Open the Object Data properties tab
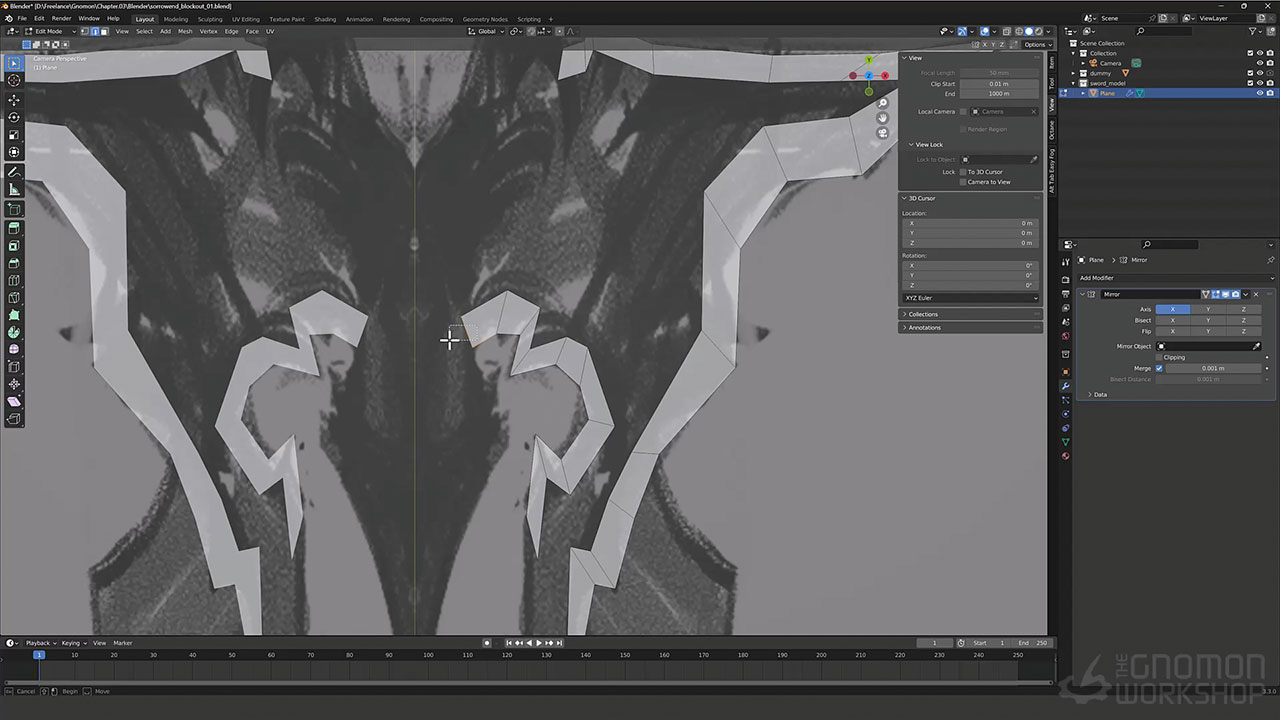This screenshot has width=1280, height=720. pos(1066,442)
